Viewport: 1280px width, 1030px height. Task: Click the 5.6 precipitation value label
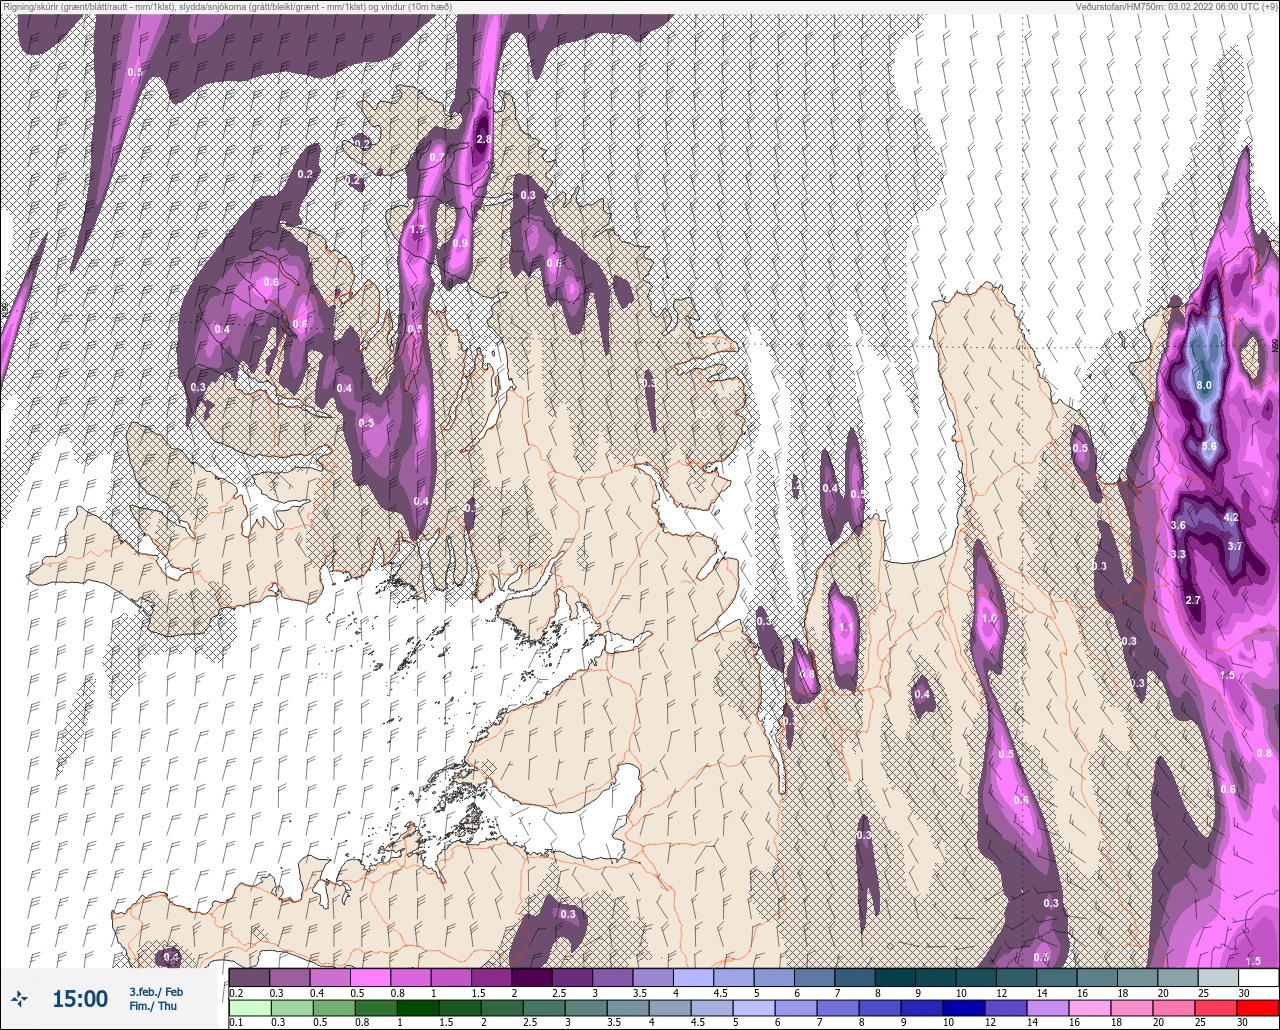coord(1208,446)
